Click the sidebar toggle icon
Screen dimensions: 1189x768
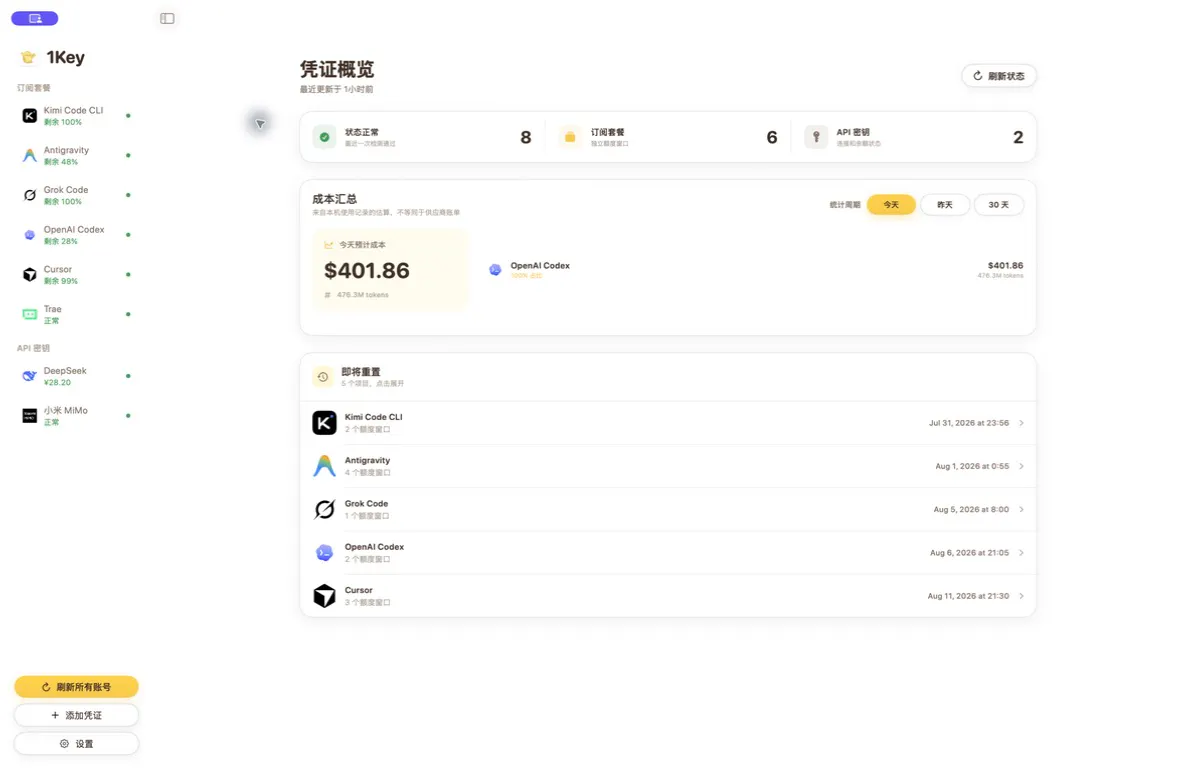point(167,18)
